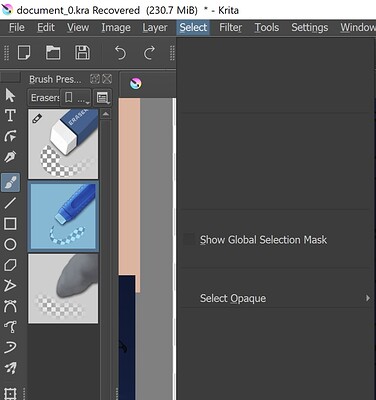The image size is (376, 400).
Task: Open the Settings menu
Action: click(x=310, y=27)
